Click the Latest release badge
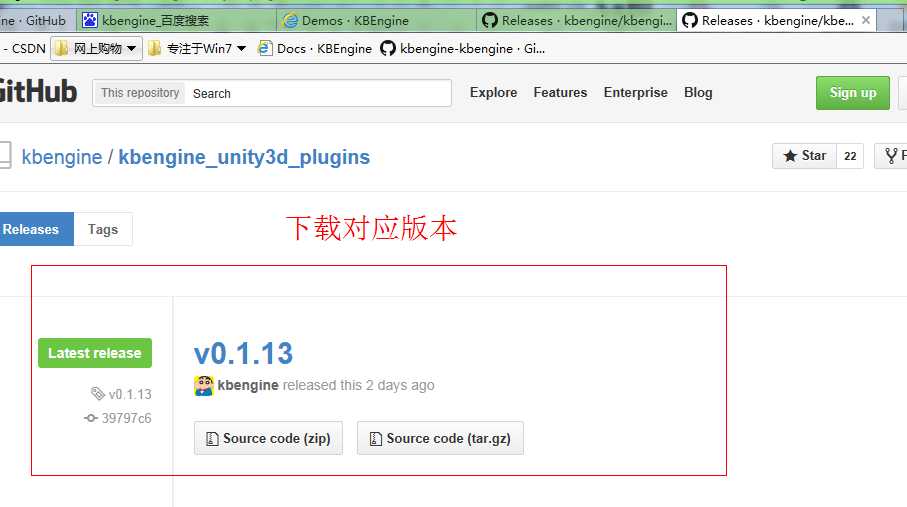This screenshot has height=507, width=907. pos(95,353)
